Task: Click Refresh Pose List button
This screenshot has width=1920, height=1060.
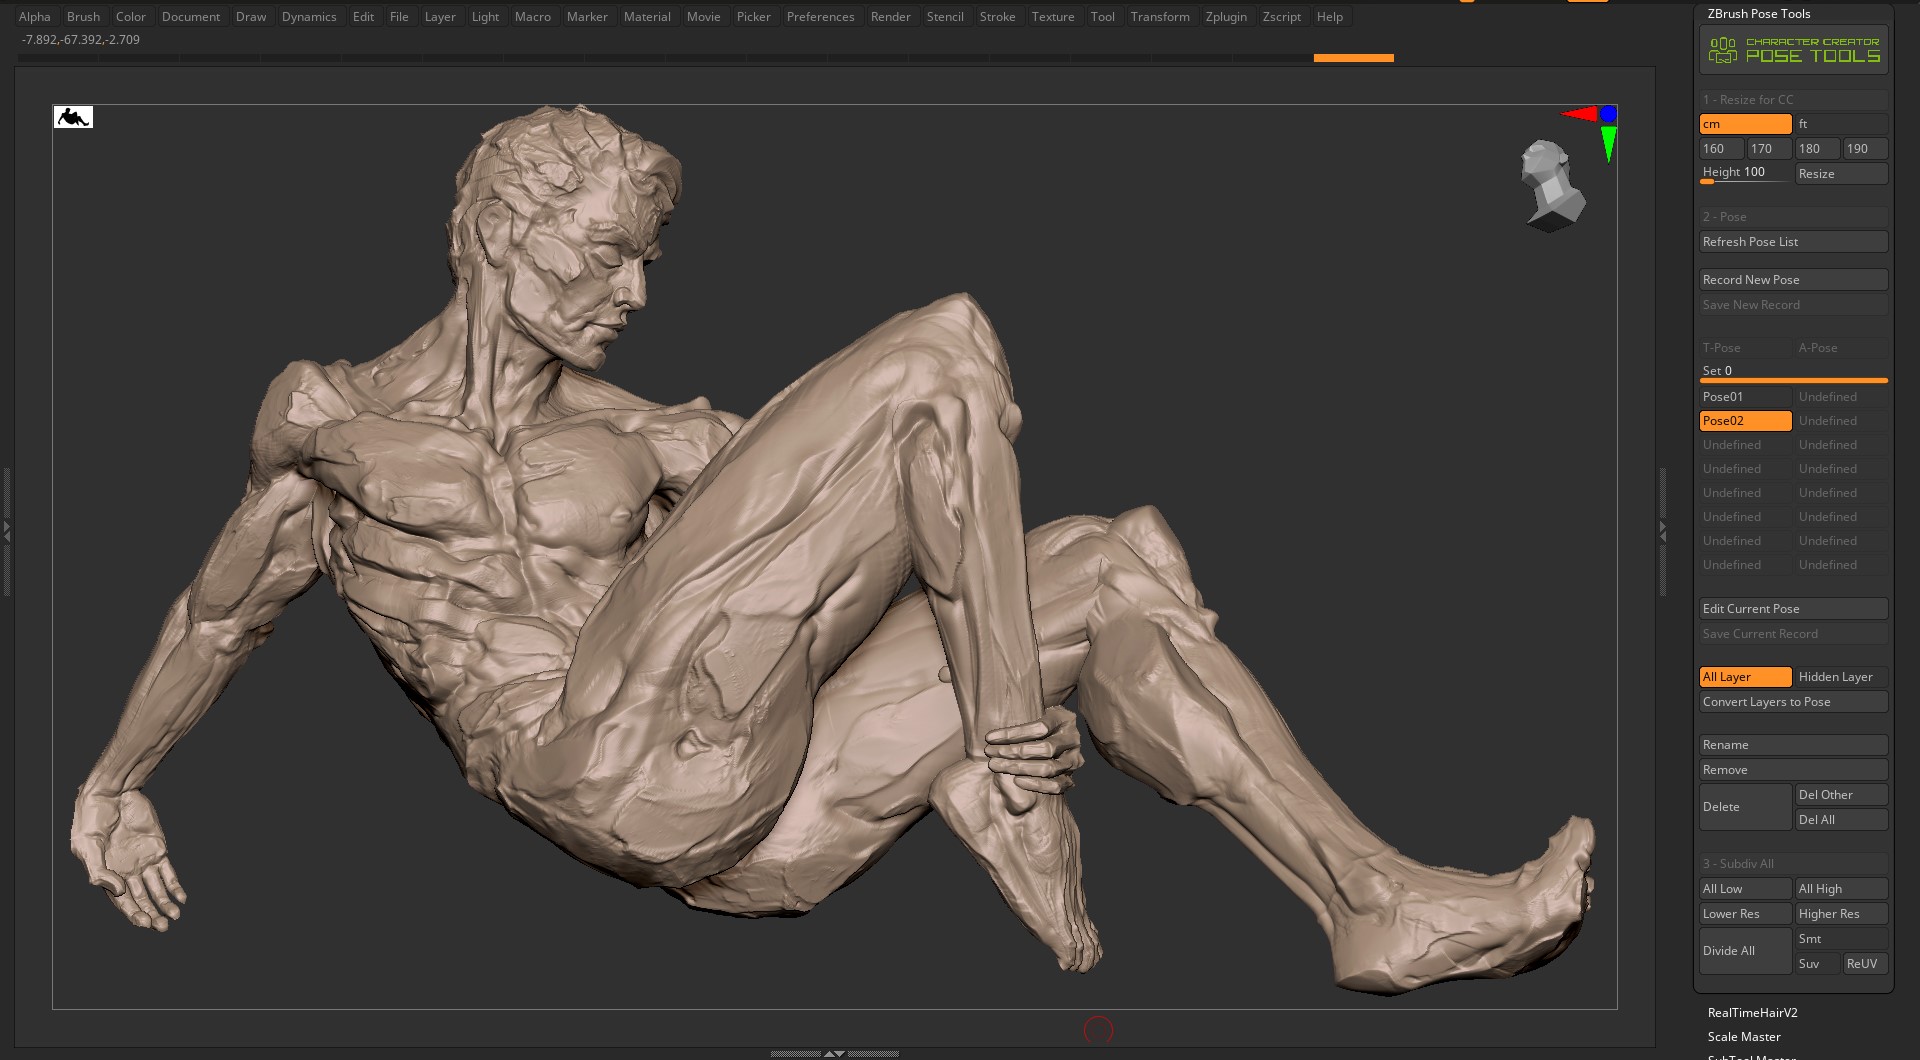Action: pos(1794,242)
